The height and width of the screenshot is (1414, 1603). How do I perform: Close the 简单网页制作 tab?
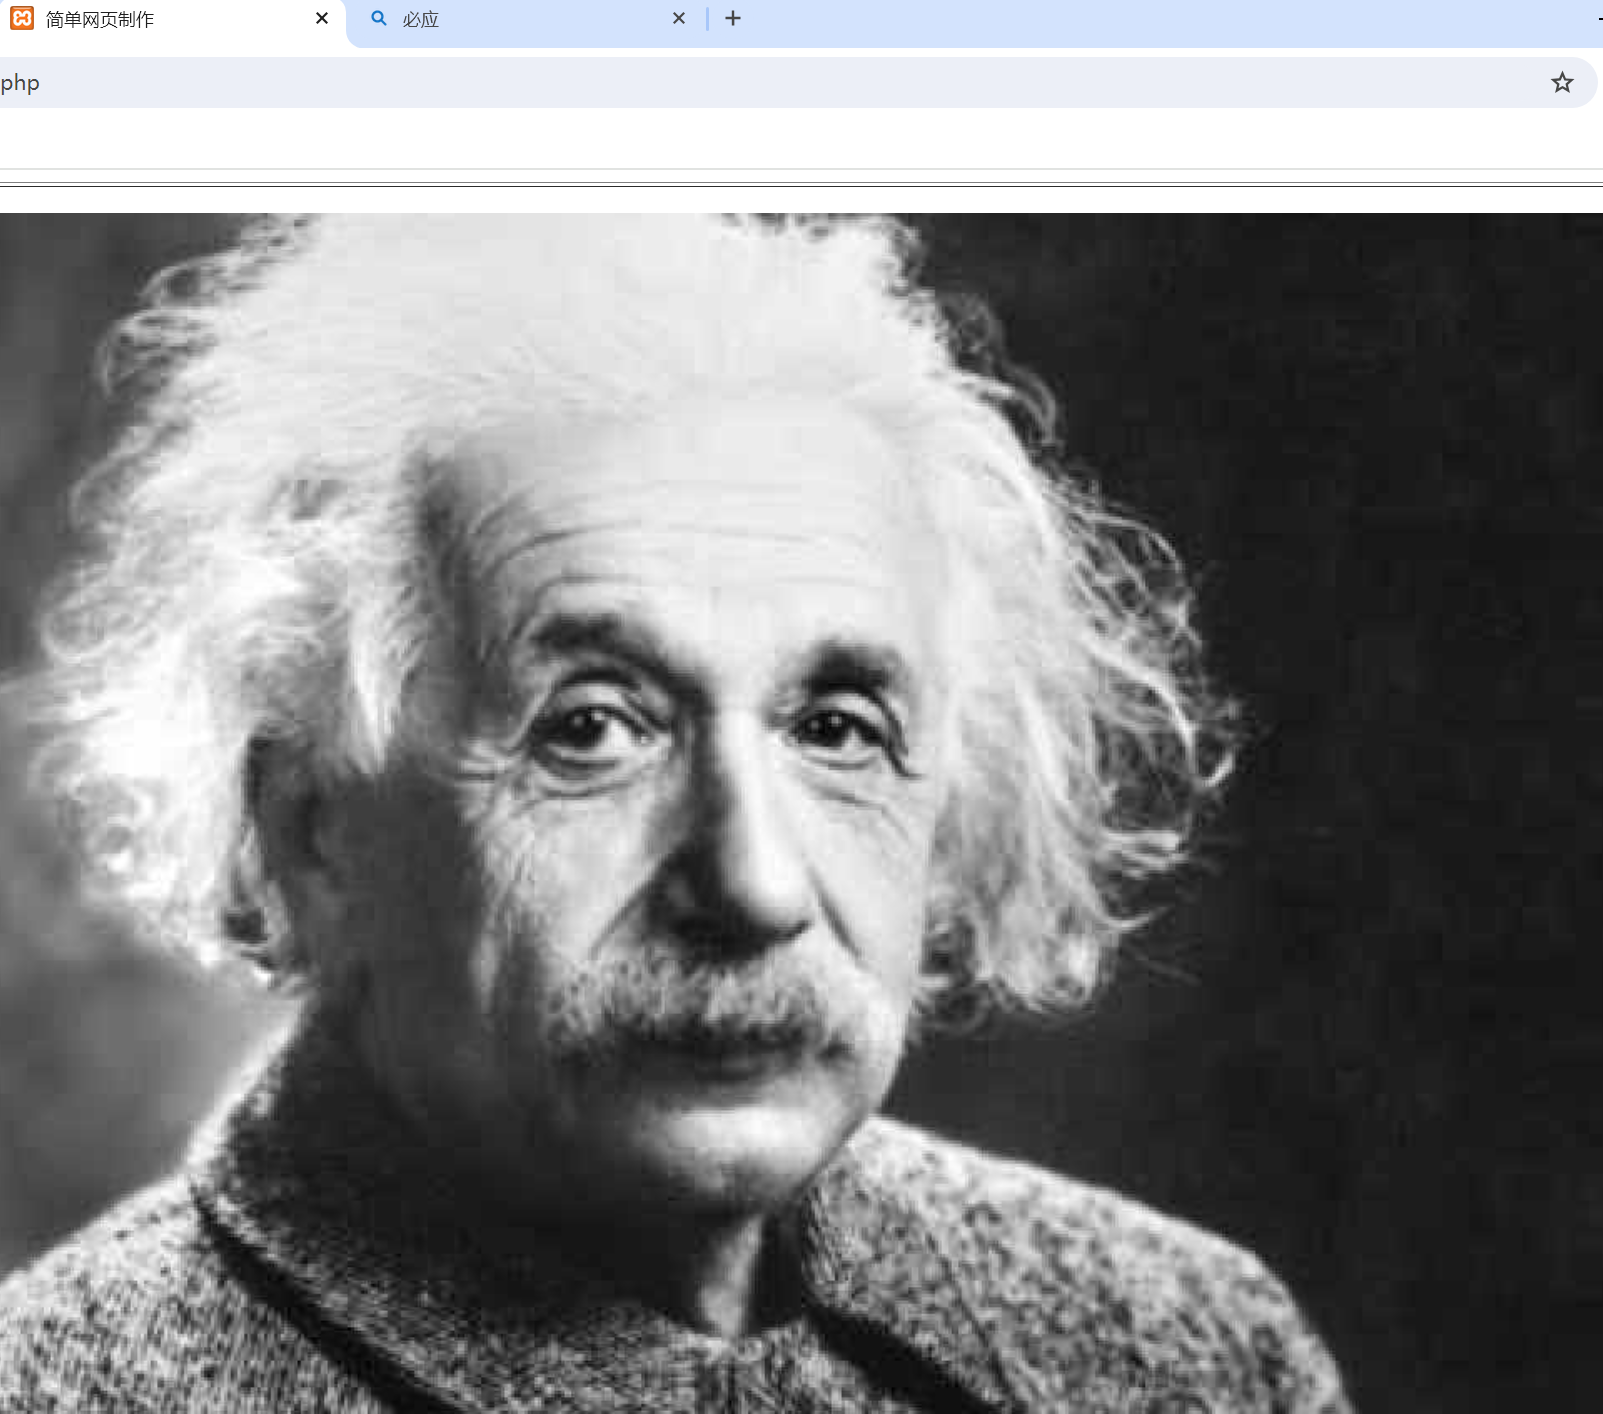pos(322,19)
